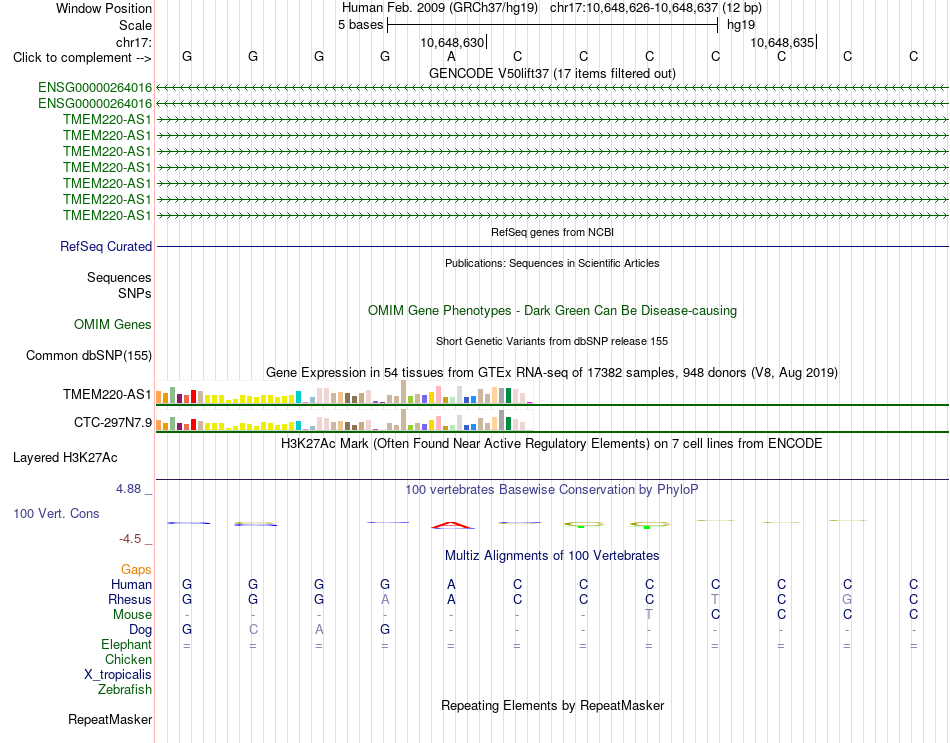Click the A base in the Human alignment row

pyautogui.click(x=451, y=585)
